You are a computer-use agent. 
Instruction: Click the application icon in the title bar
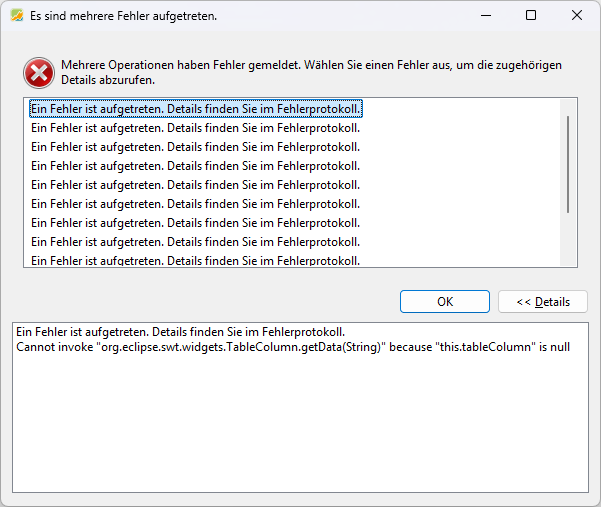click(x=17, y=16)
